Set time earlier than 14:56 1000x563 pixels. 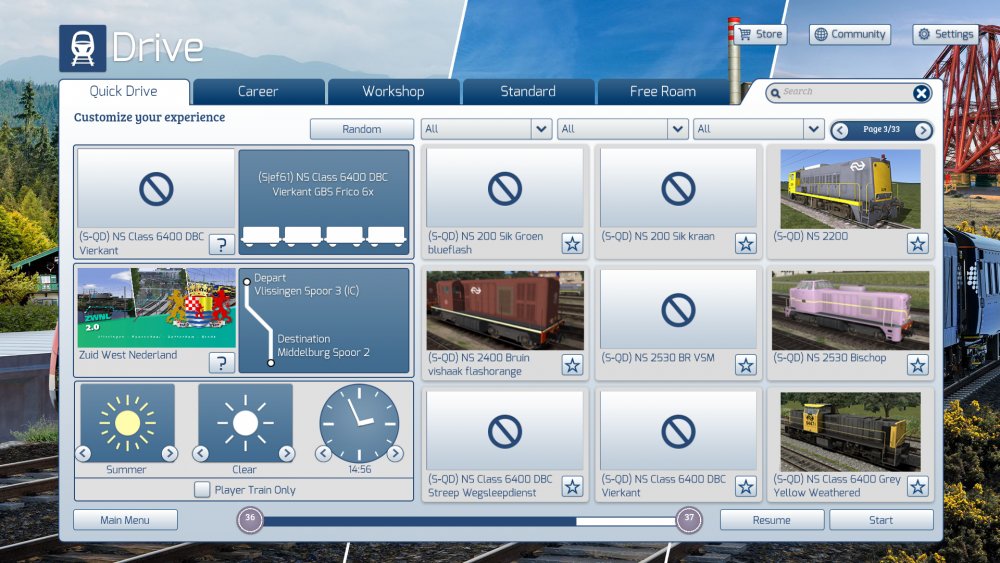pos(323,453)
